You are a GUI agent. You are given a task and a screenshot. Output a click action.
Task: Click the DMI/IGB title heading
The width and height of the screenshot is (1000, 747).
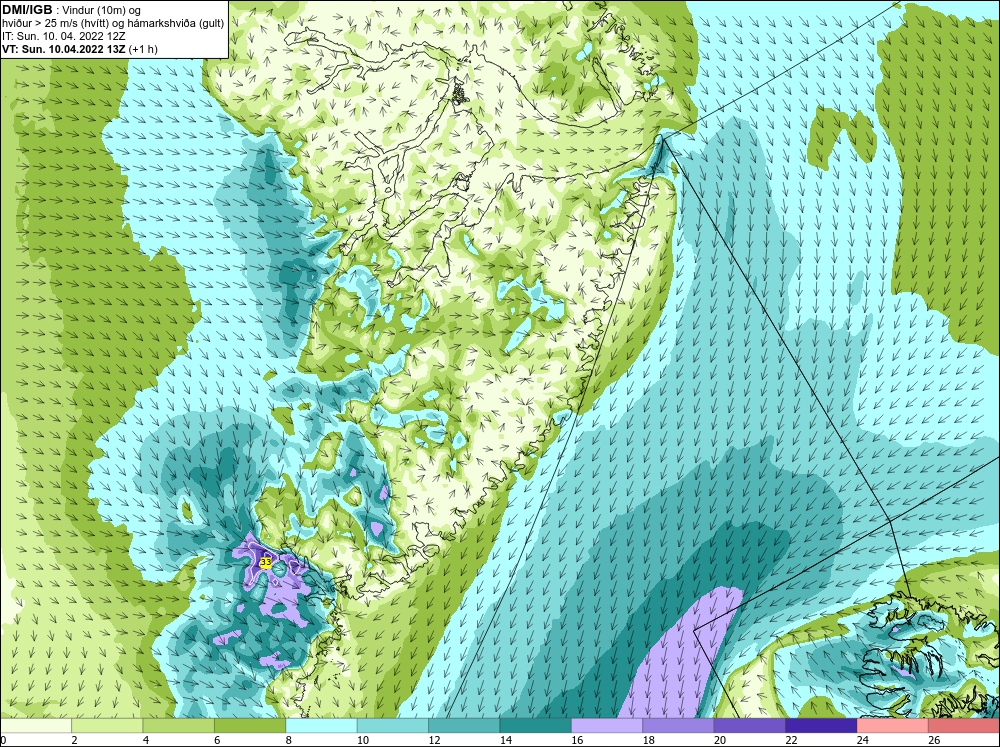coord(27,10)
